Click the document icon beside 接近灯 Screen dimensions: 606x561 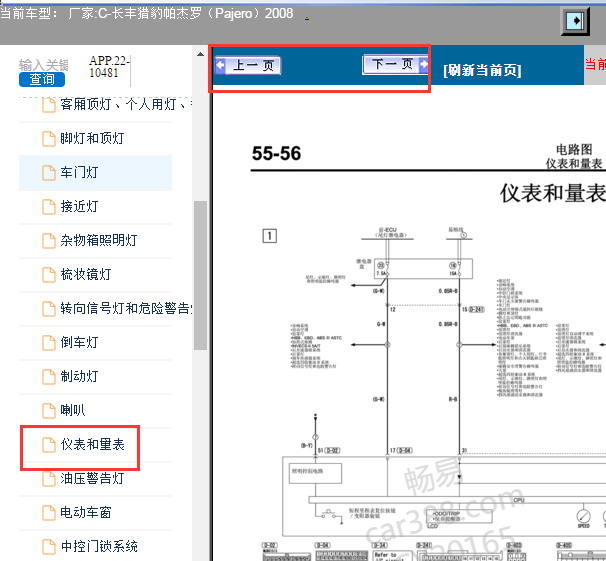pos(49,207)
